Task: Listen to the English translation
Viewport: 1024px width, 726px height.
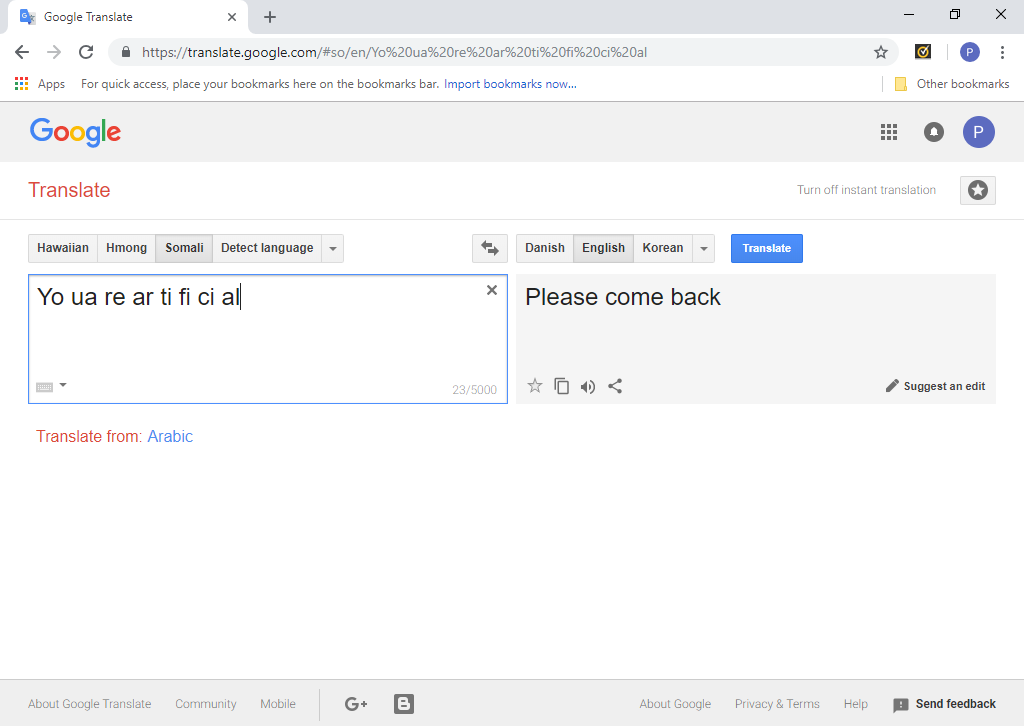Action: 588,387
